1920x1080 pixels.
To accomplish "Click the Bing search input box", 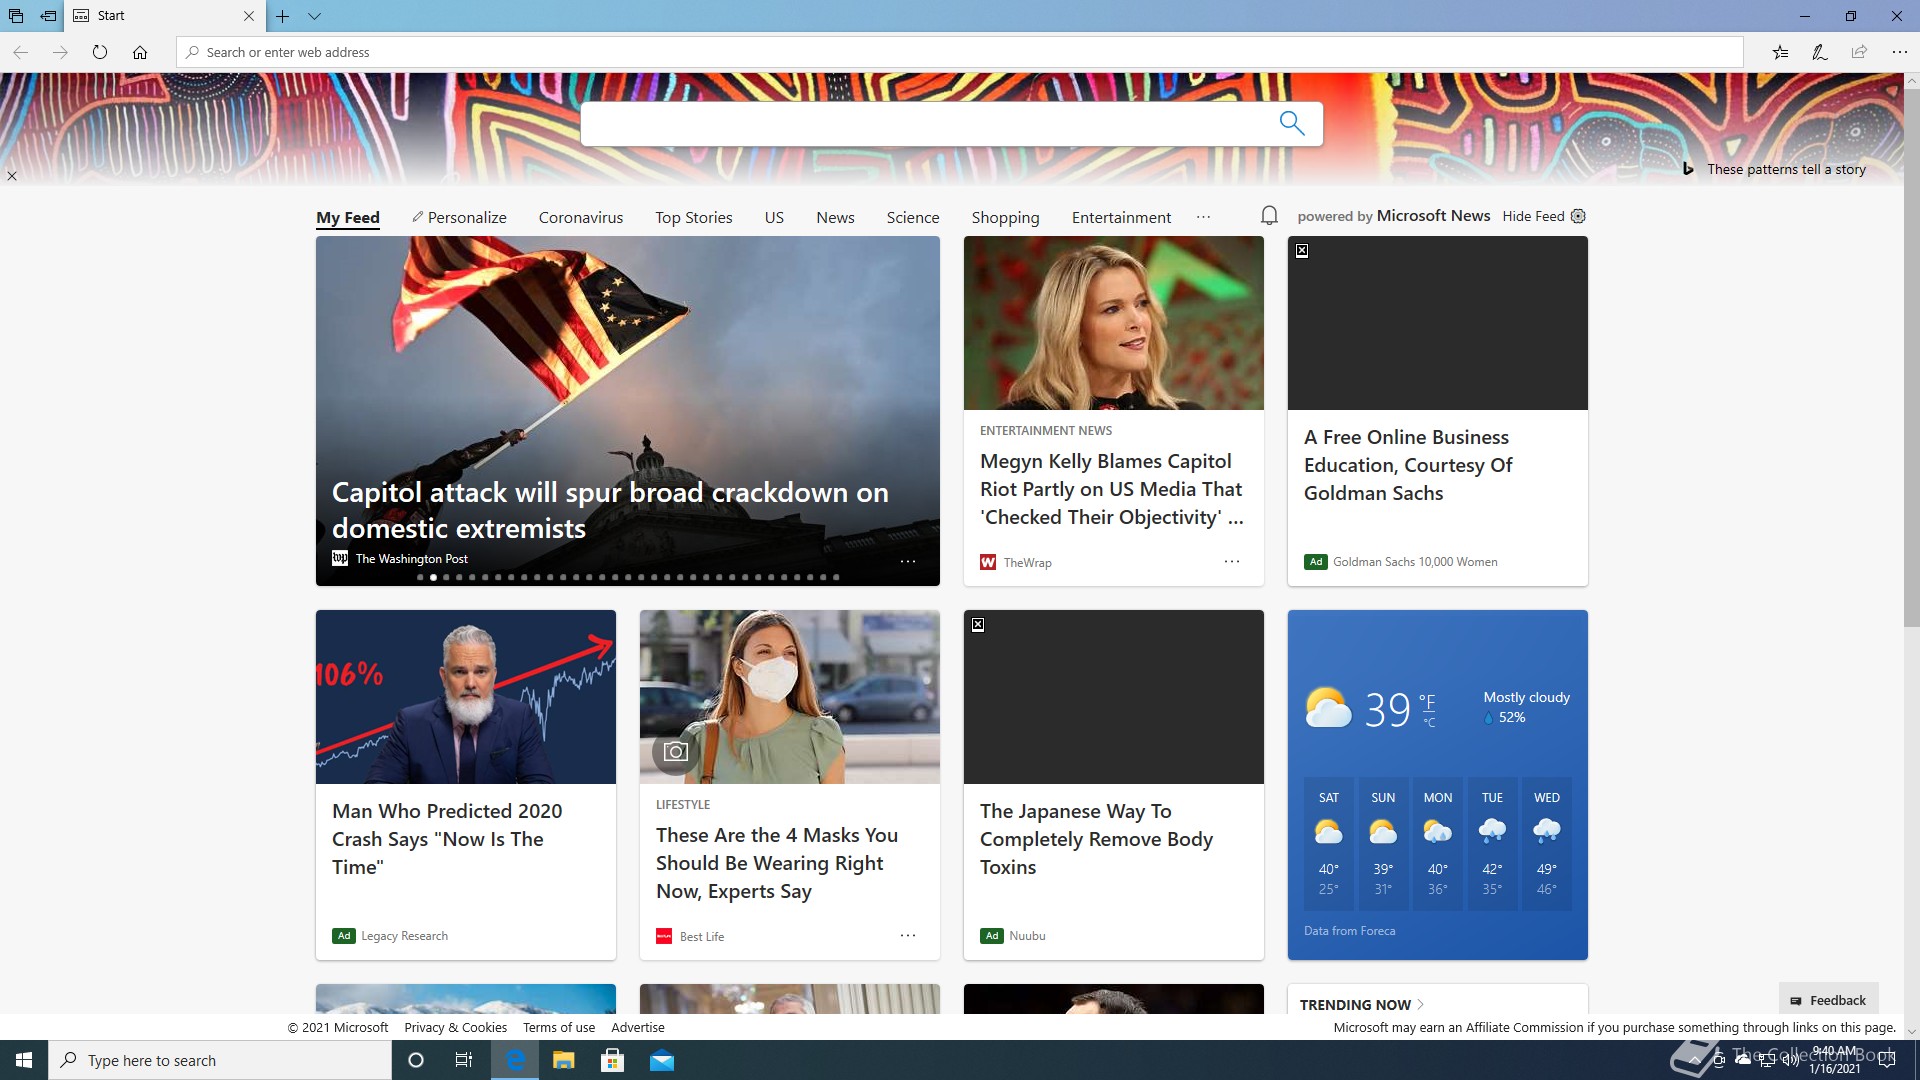I will coord(926,123).
